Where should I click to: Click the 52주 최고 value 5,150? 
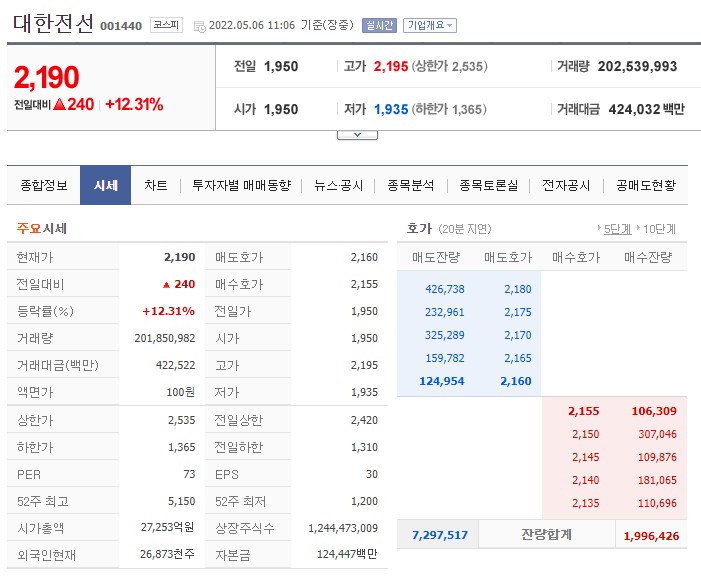click(182, 502)
